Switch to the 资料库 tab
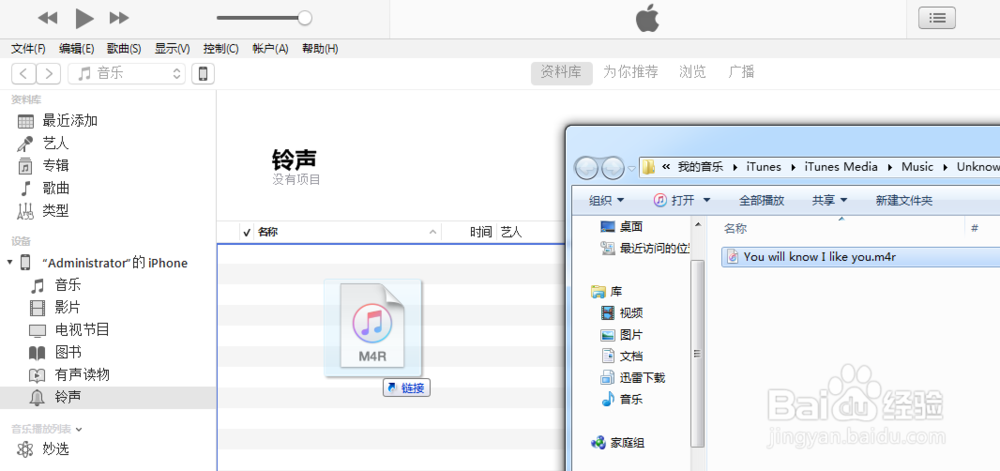 (561, 73)
